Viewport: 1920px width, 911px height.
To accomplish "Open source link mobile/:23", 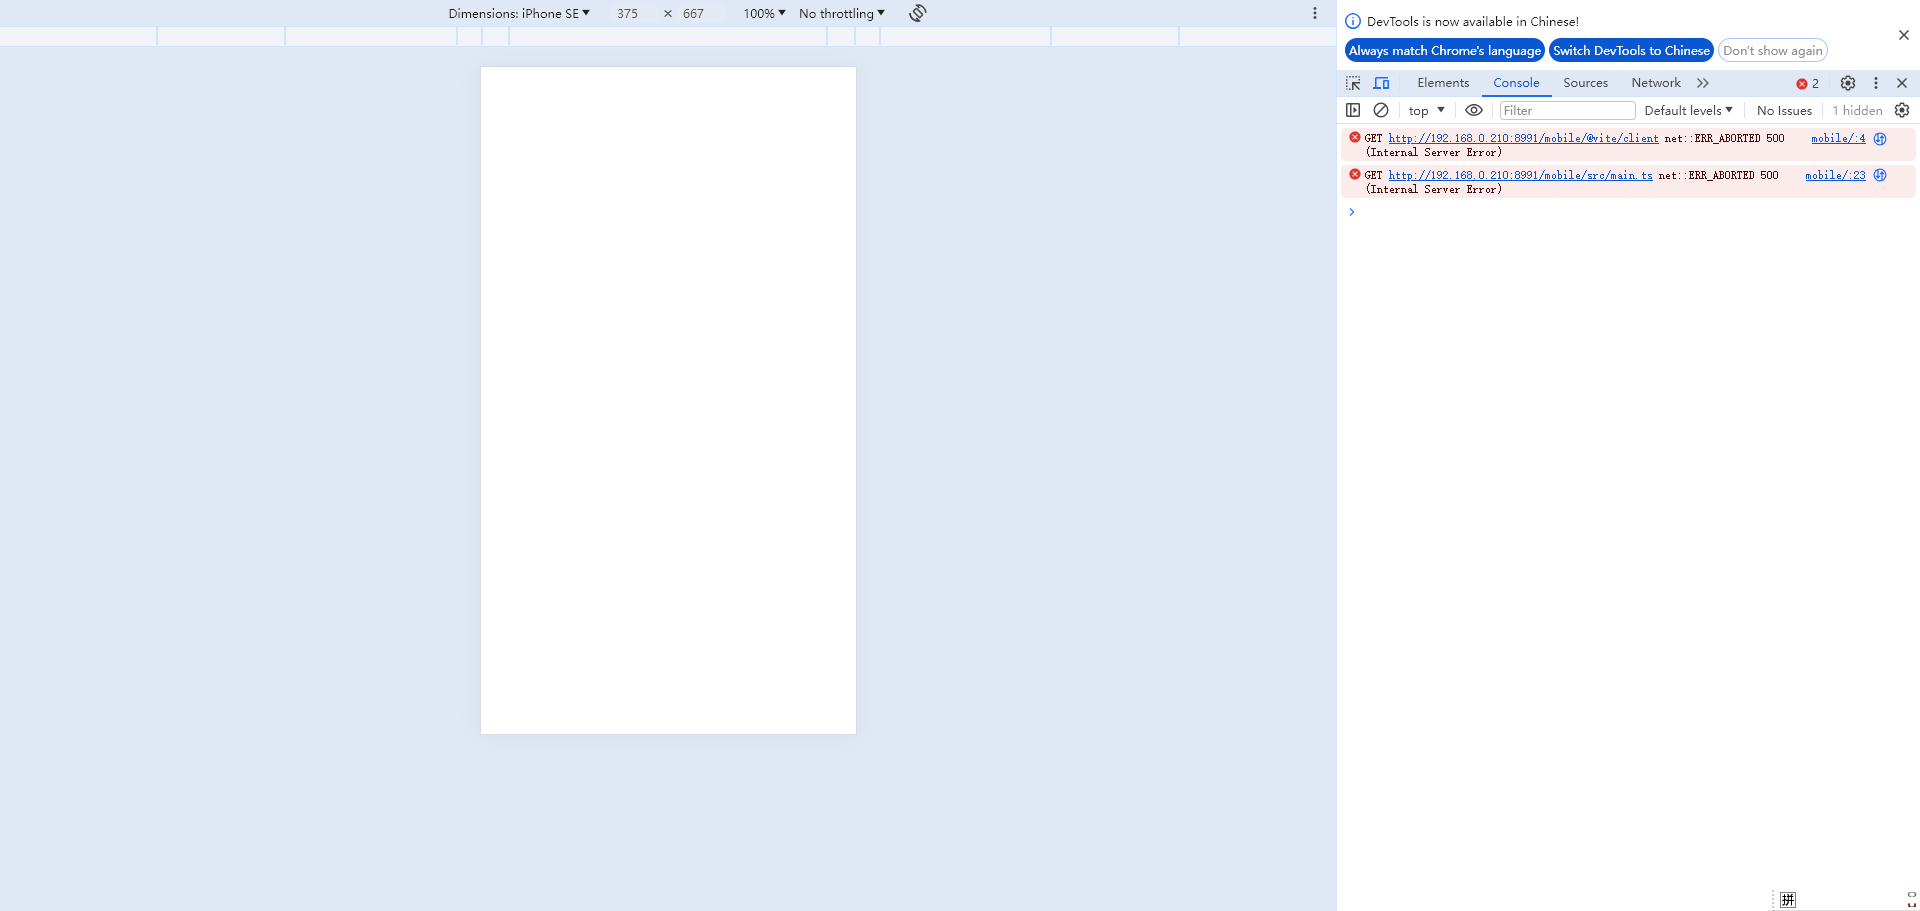I will coord(1835,176).
